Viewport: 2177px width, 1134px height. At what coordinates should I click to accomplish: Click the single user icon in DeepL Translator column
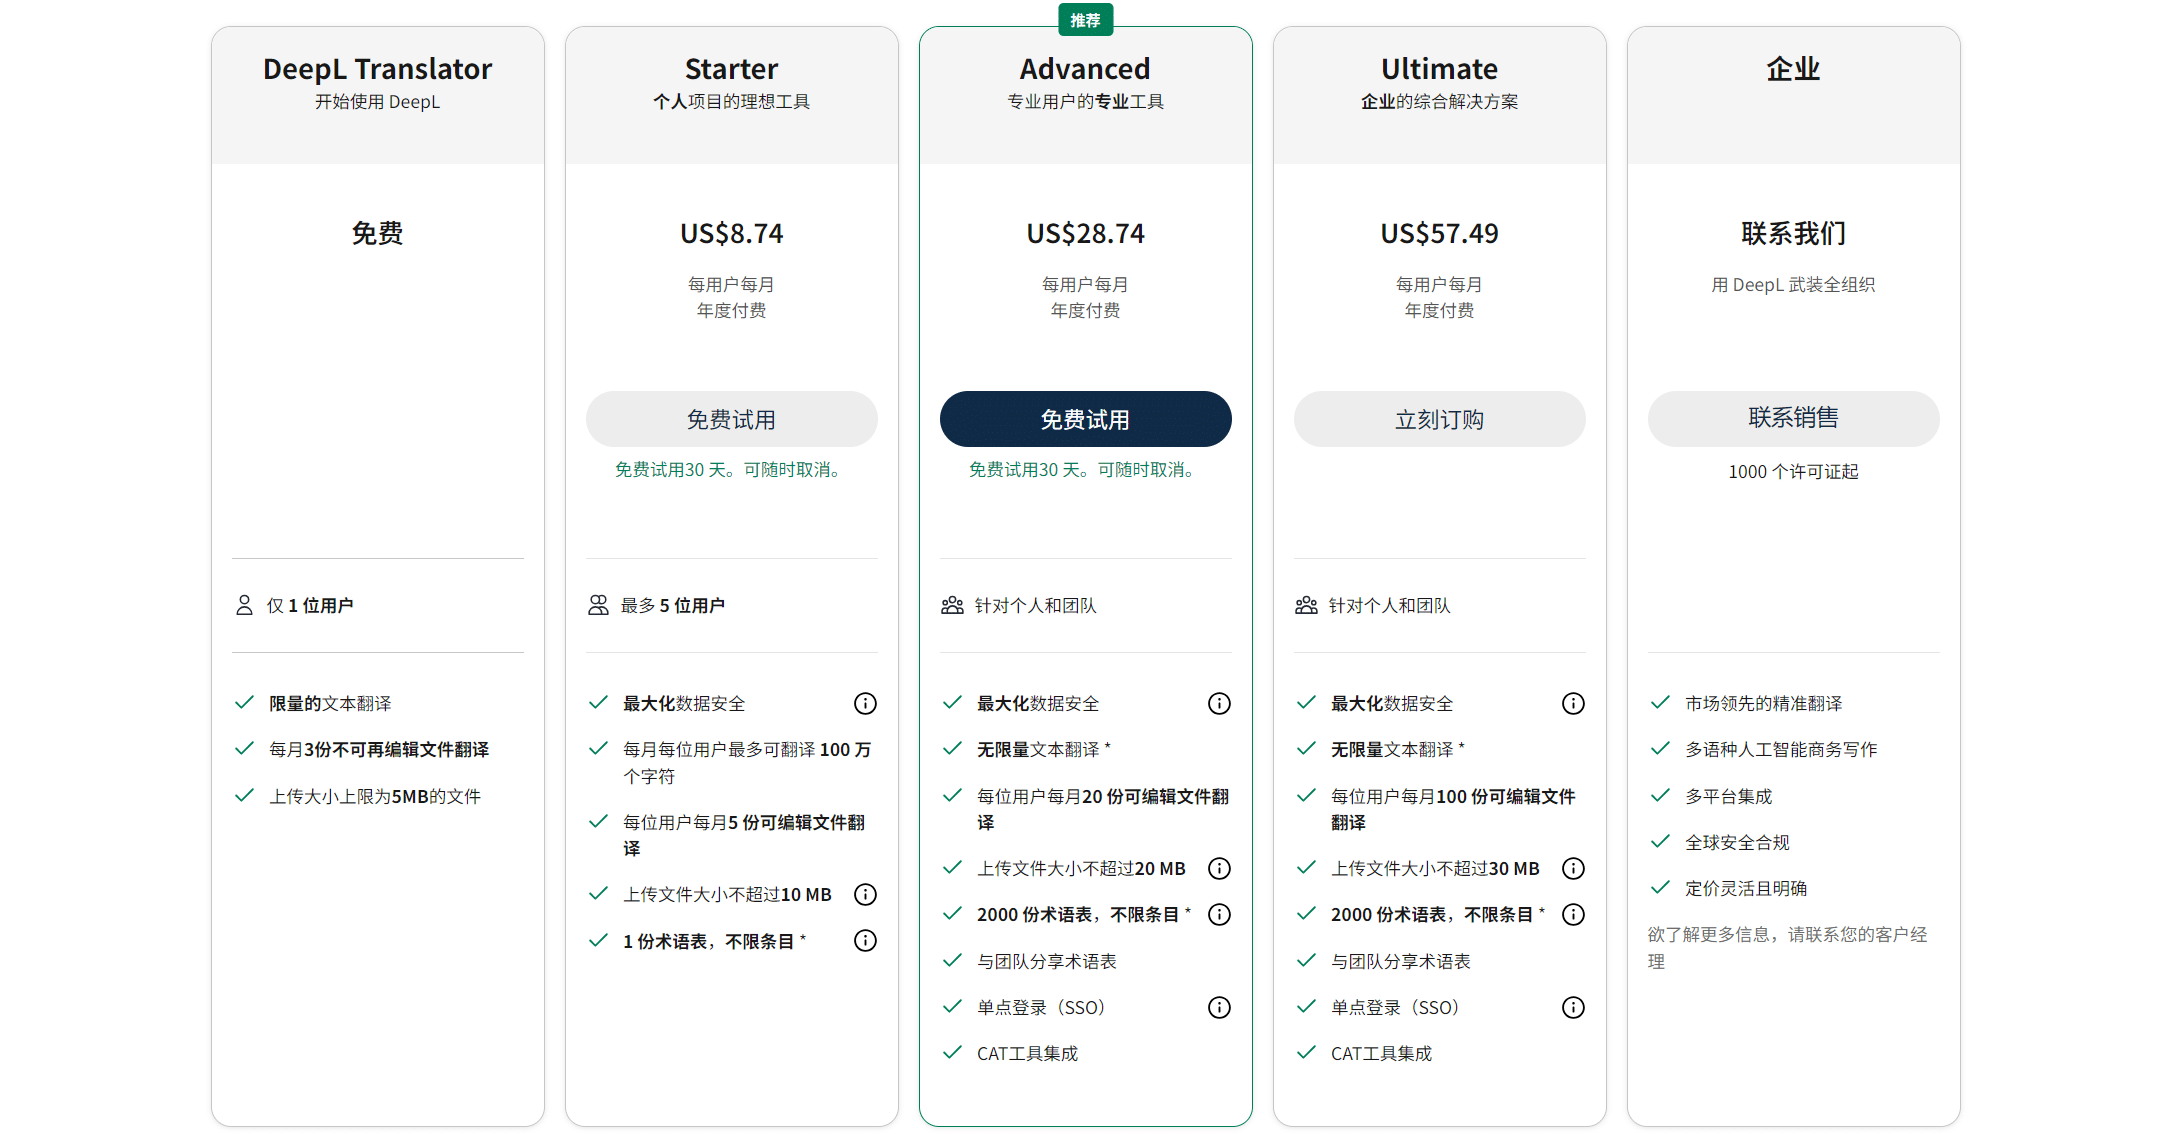click(x=245, y=604)
